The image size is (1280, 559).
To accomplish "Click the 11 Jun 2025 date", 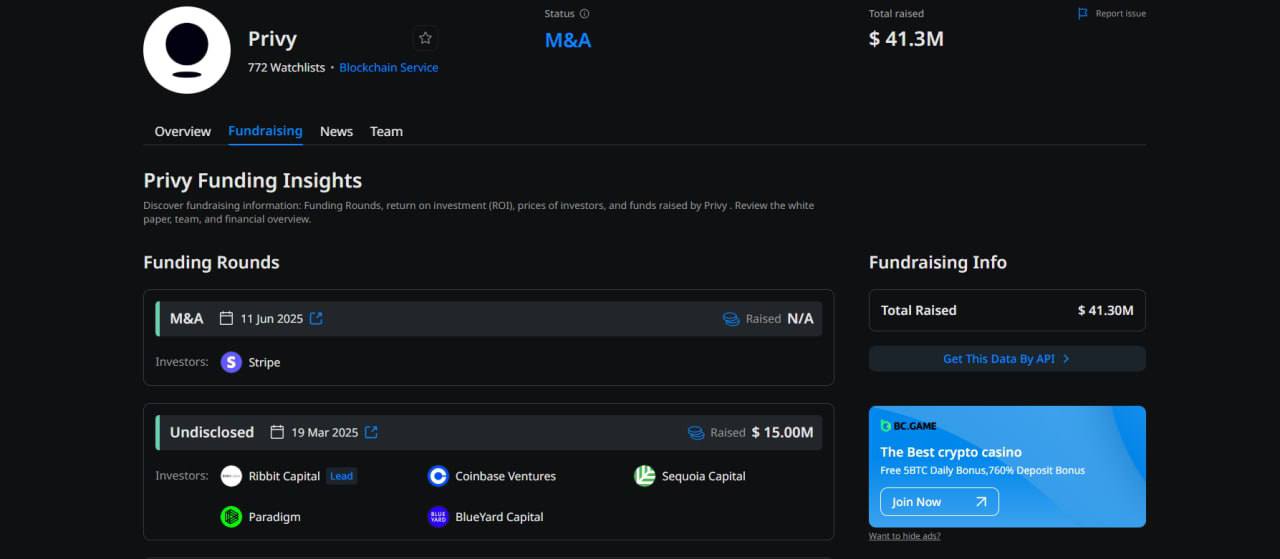I will coord(271,319).
